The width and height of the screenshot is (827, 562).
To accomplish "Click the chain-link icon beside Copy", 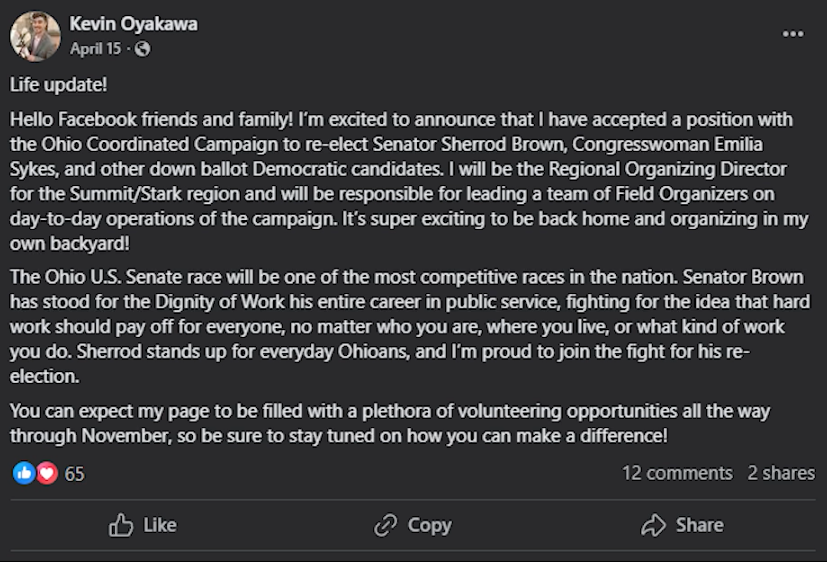I will [386, 525].
